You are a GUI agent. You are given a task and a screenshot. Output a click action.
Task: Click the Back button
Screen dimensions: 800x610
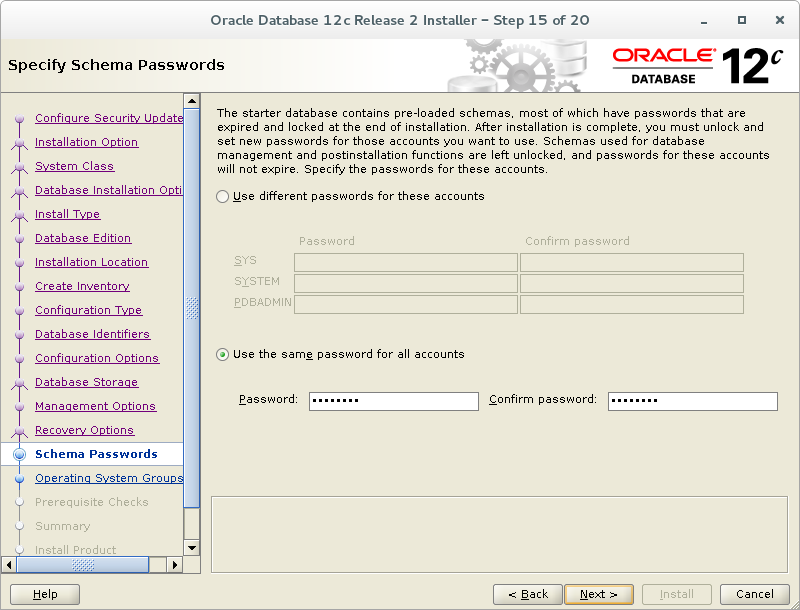click(x=528, y=594)
